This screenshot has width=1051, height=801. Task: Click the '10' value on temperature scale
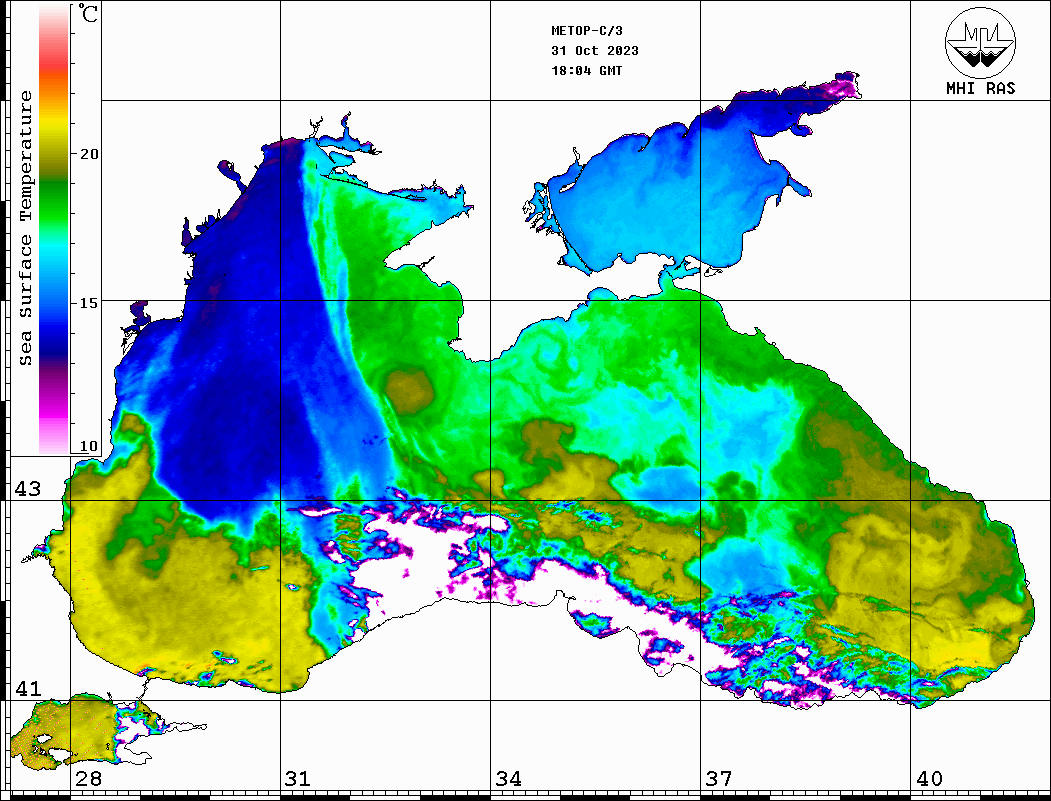click(x=88, y=446)
